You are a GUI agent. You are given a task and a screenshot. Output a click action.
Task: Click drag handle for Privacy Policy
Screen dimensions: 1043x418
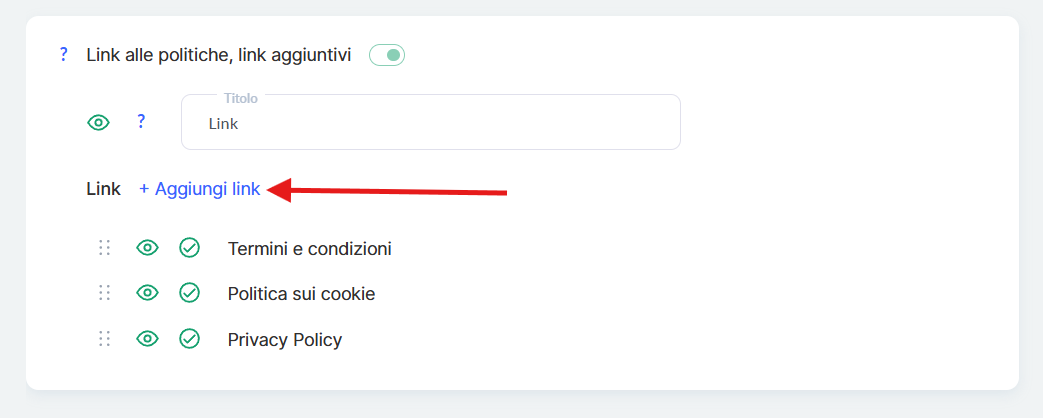[104, 339]
